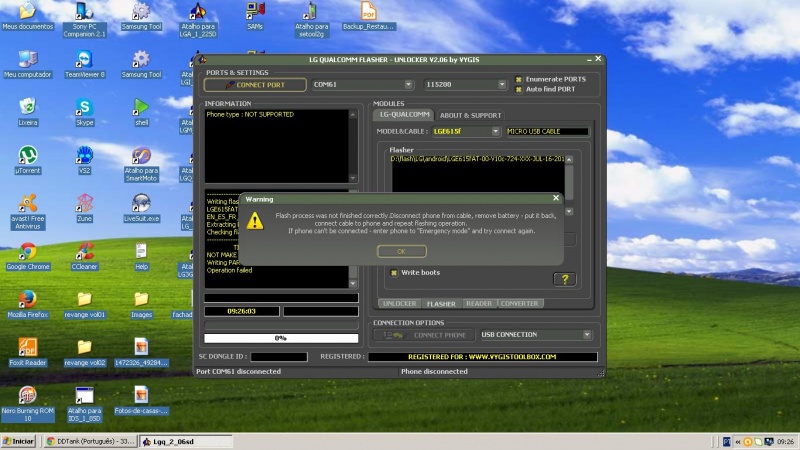Launch CCleaner from desktop
The image size is (800, 450).
[84, 256]
